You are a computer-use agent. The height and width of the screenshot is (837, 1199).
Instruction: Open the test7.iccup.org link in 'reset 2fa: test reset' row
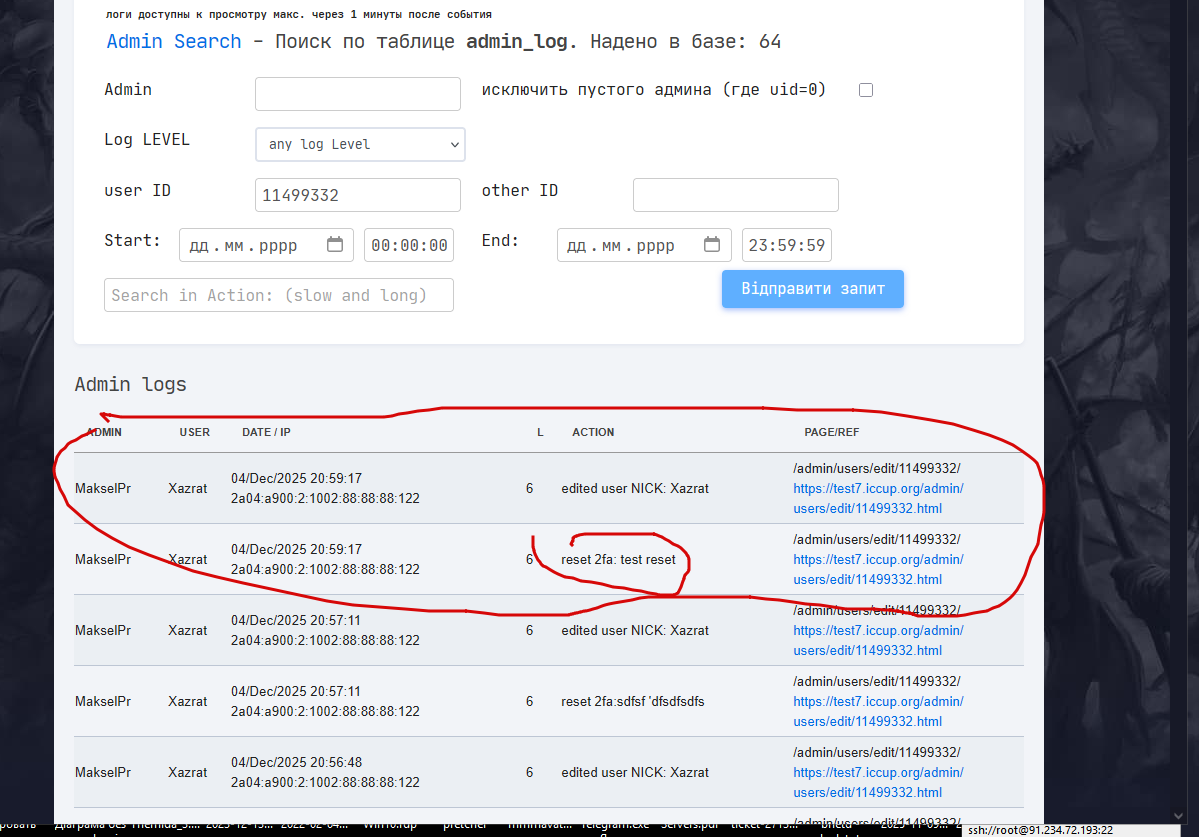878,569
